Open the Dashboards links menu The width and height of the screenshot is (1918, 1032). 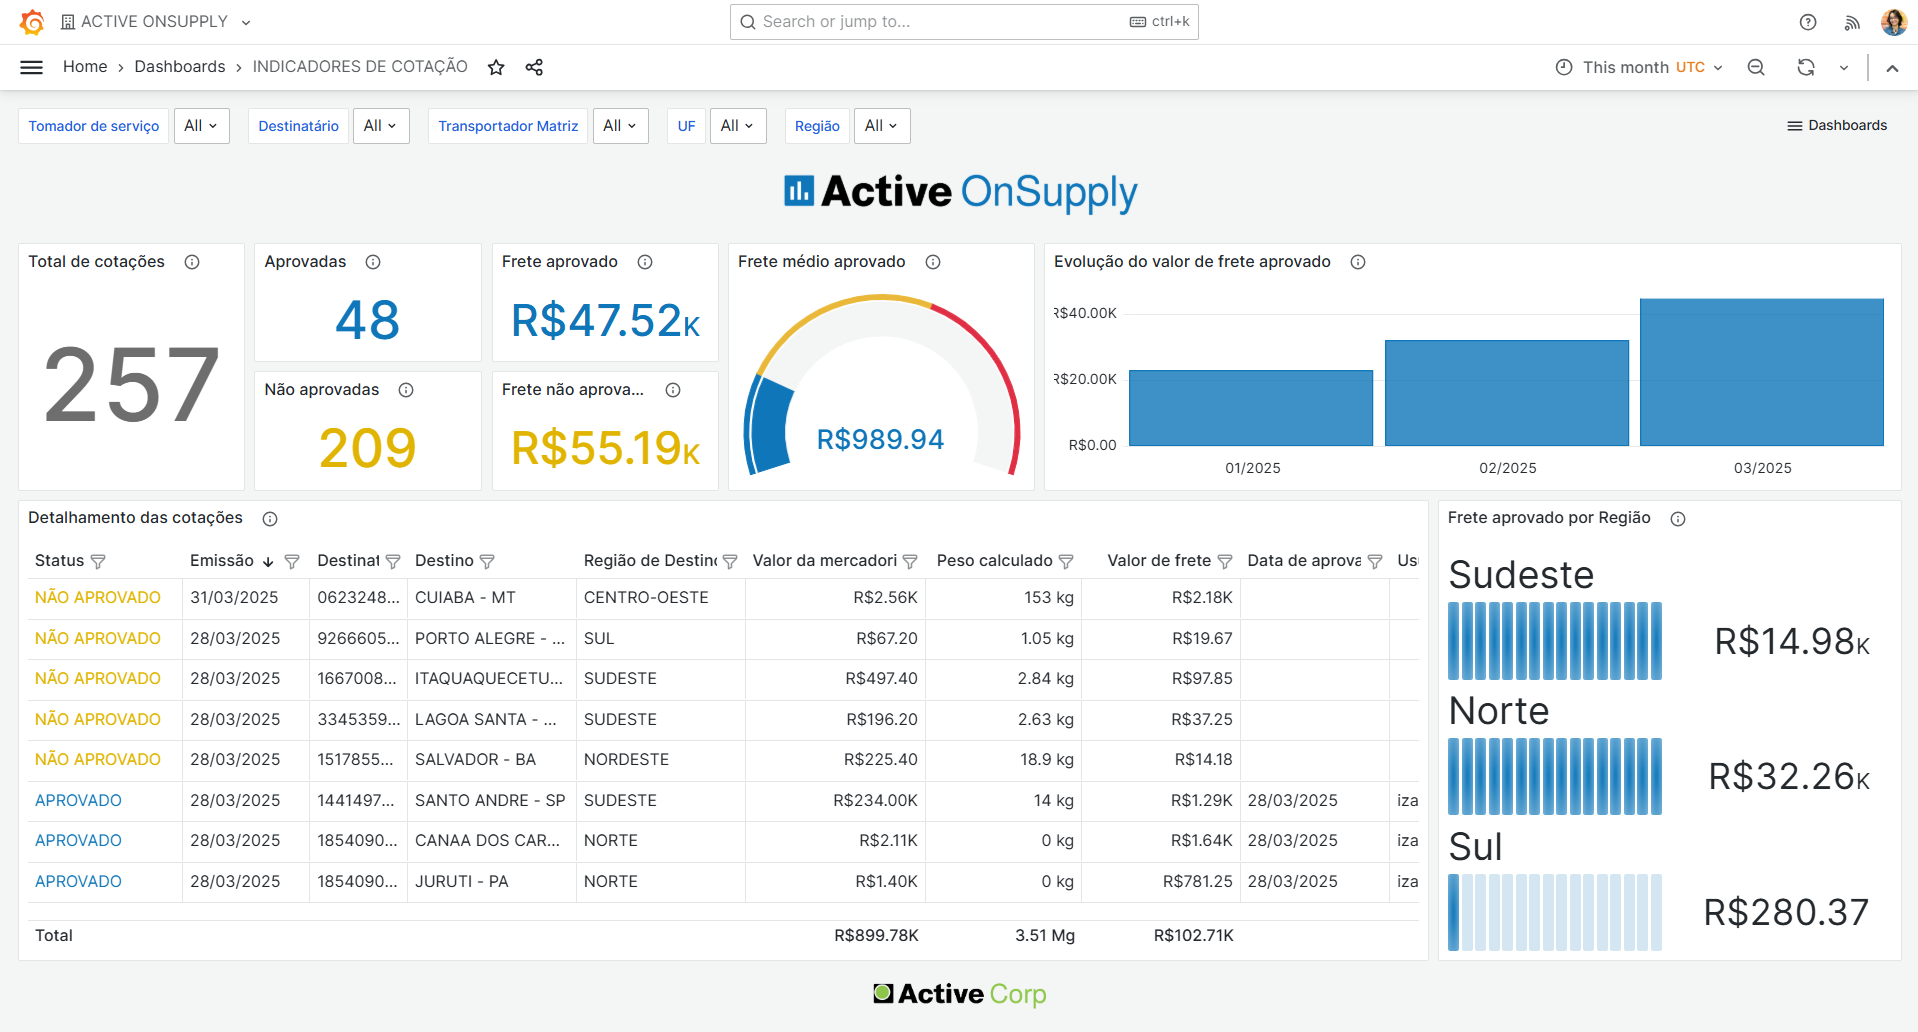1837,126
